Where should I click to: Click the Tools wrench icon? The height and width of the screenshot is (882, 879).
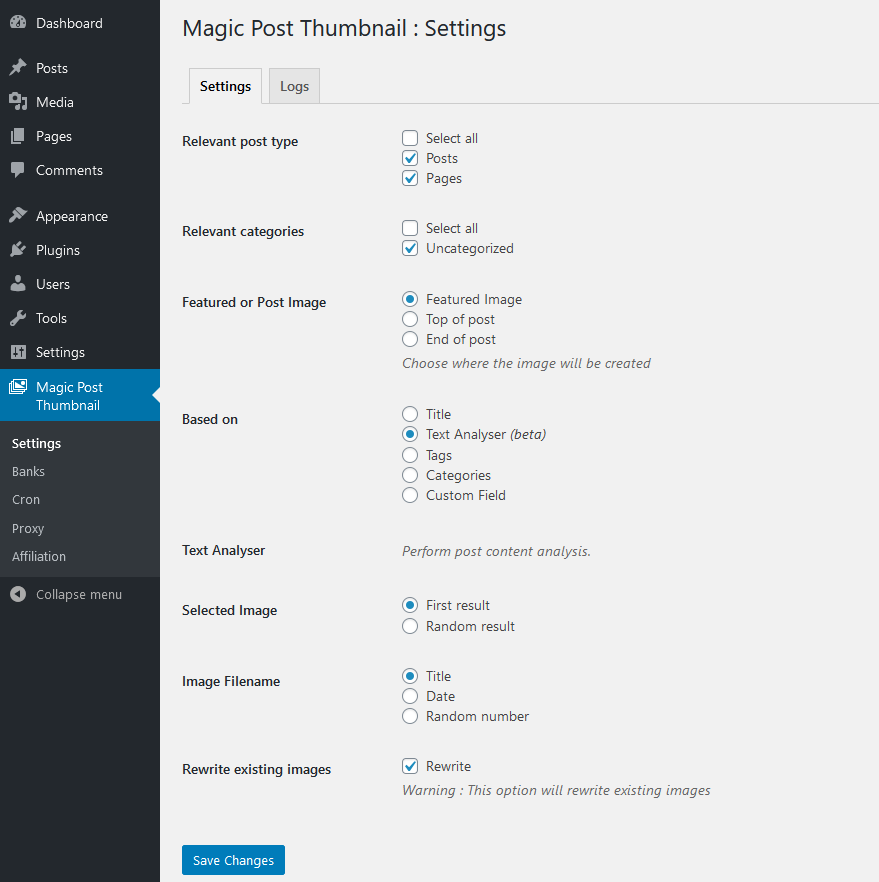click(x=18, y=318)
